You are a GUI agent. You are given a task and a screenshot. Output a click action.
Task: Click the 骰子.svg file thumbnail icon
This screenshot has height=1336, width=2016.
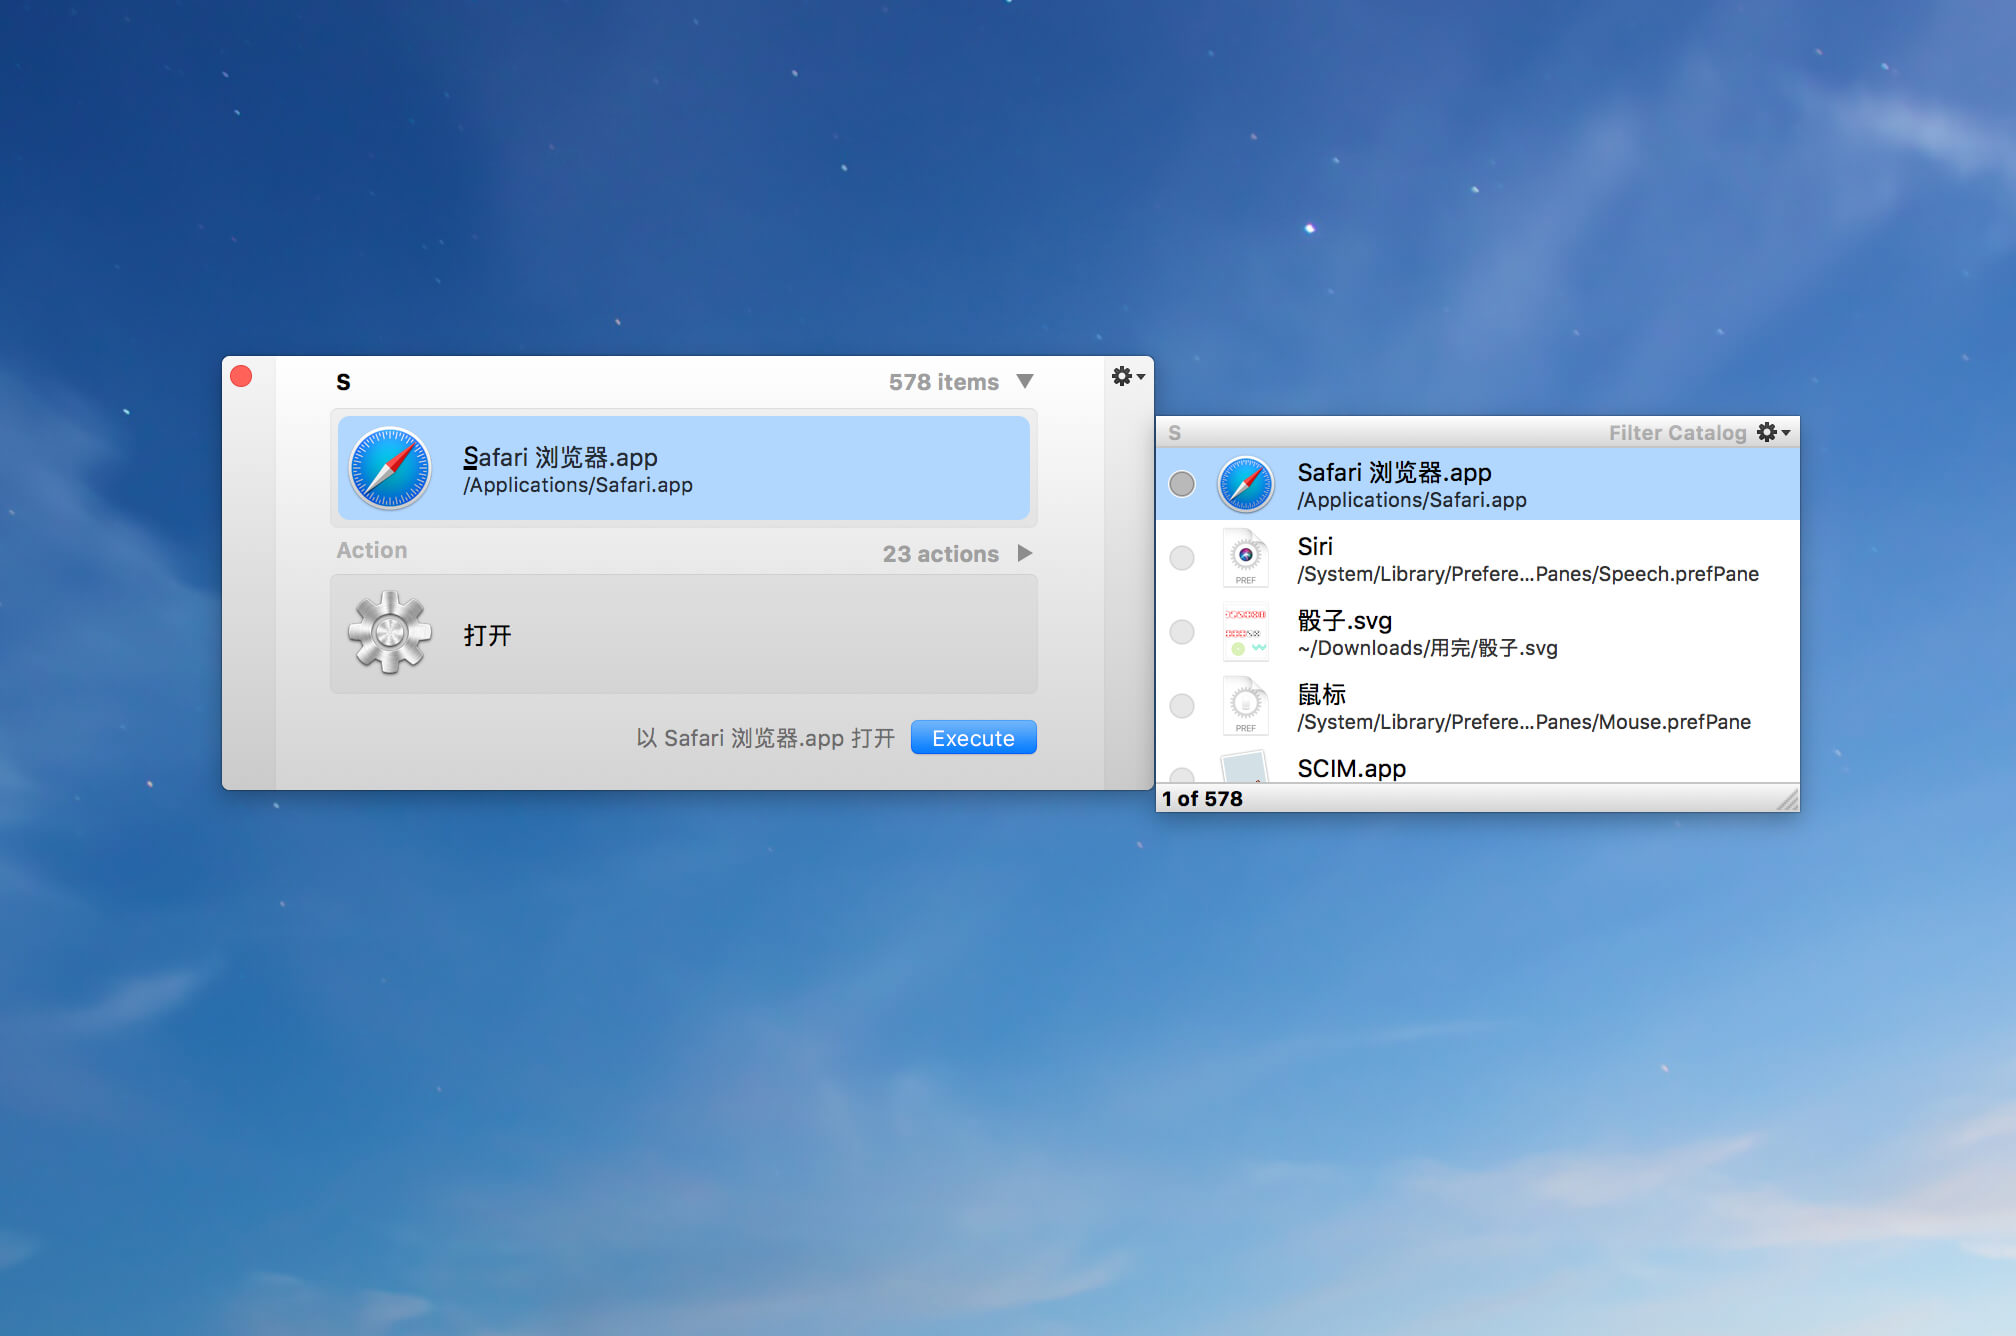(x=1245, y=632)
